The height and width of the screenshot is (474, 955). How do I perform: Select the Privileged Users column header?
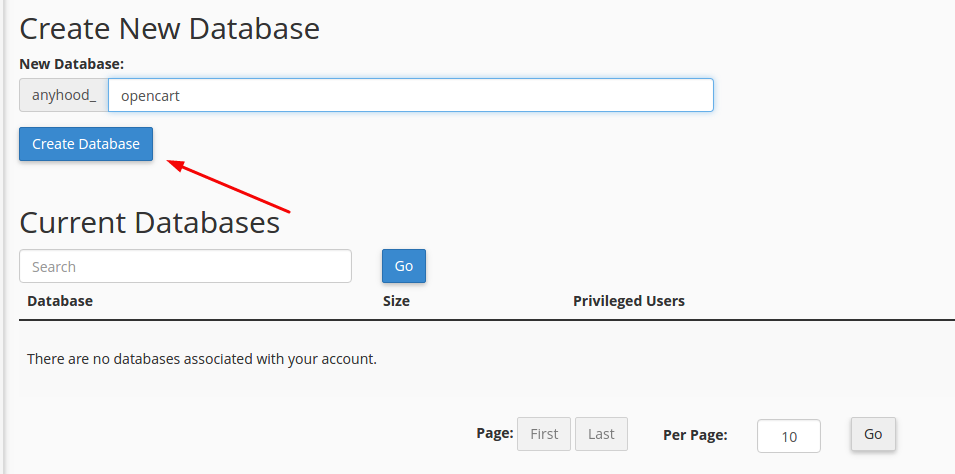click(629, 301)
